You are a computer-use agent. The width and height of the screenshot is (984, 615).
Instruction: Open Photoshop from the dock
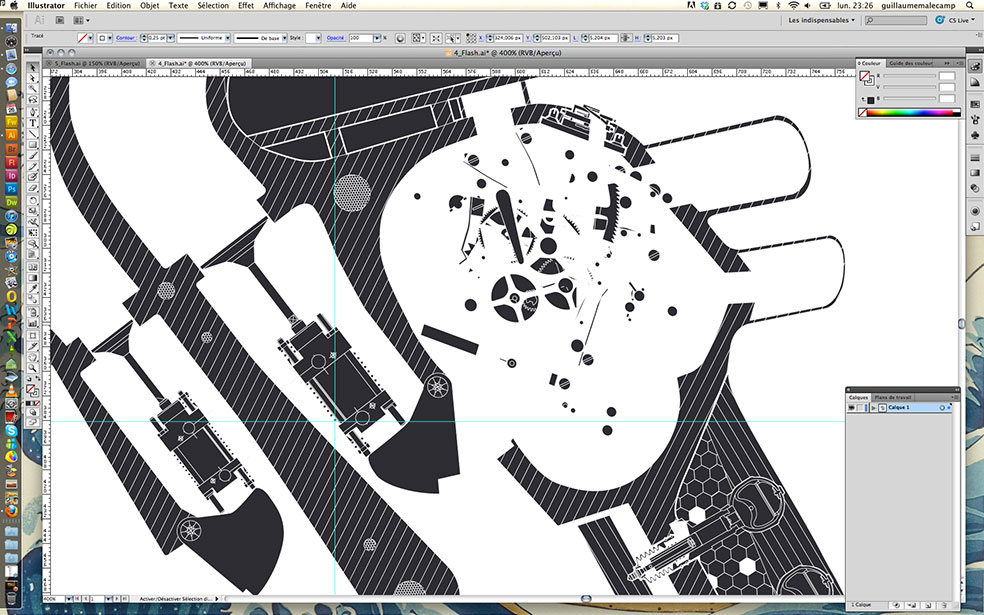[11, 188]
